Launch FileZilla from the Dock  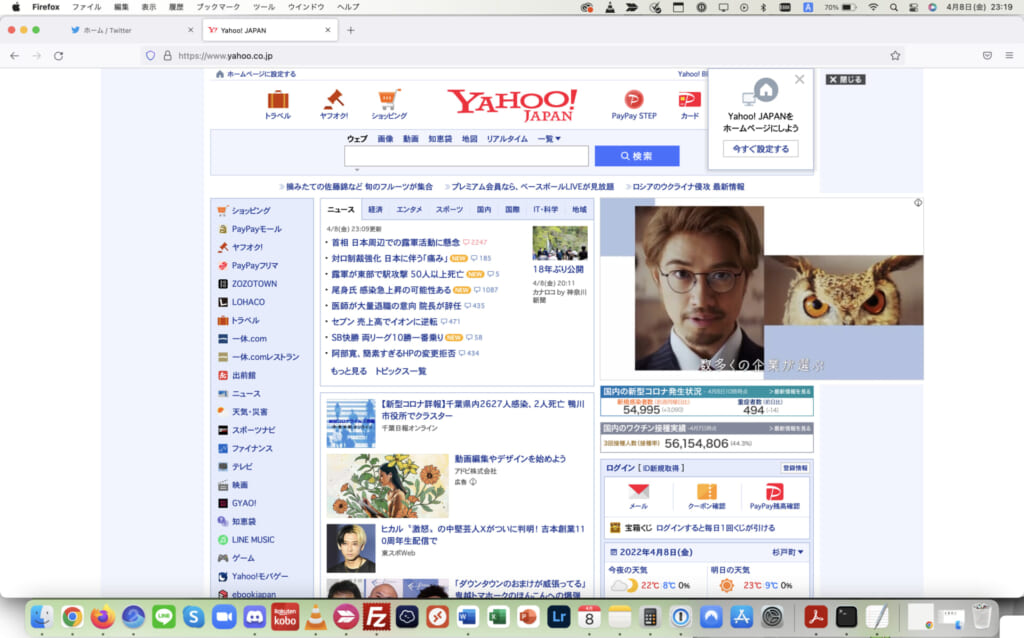[376, 617]
